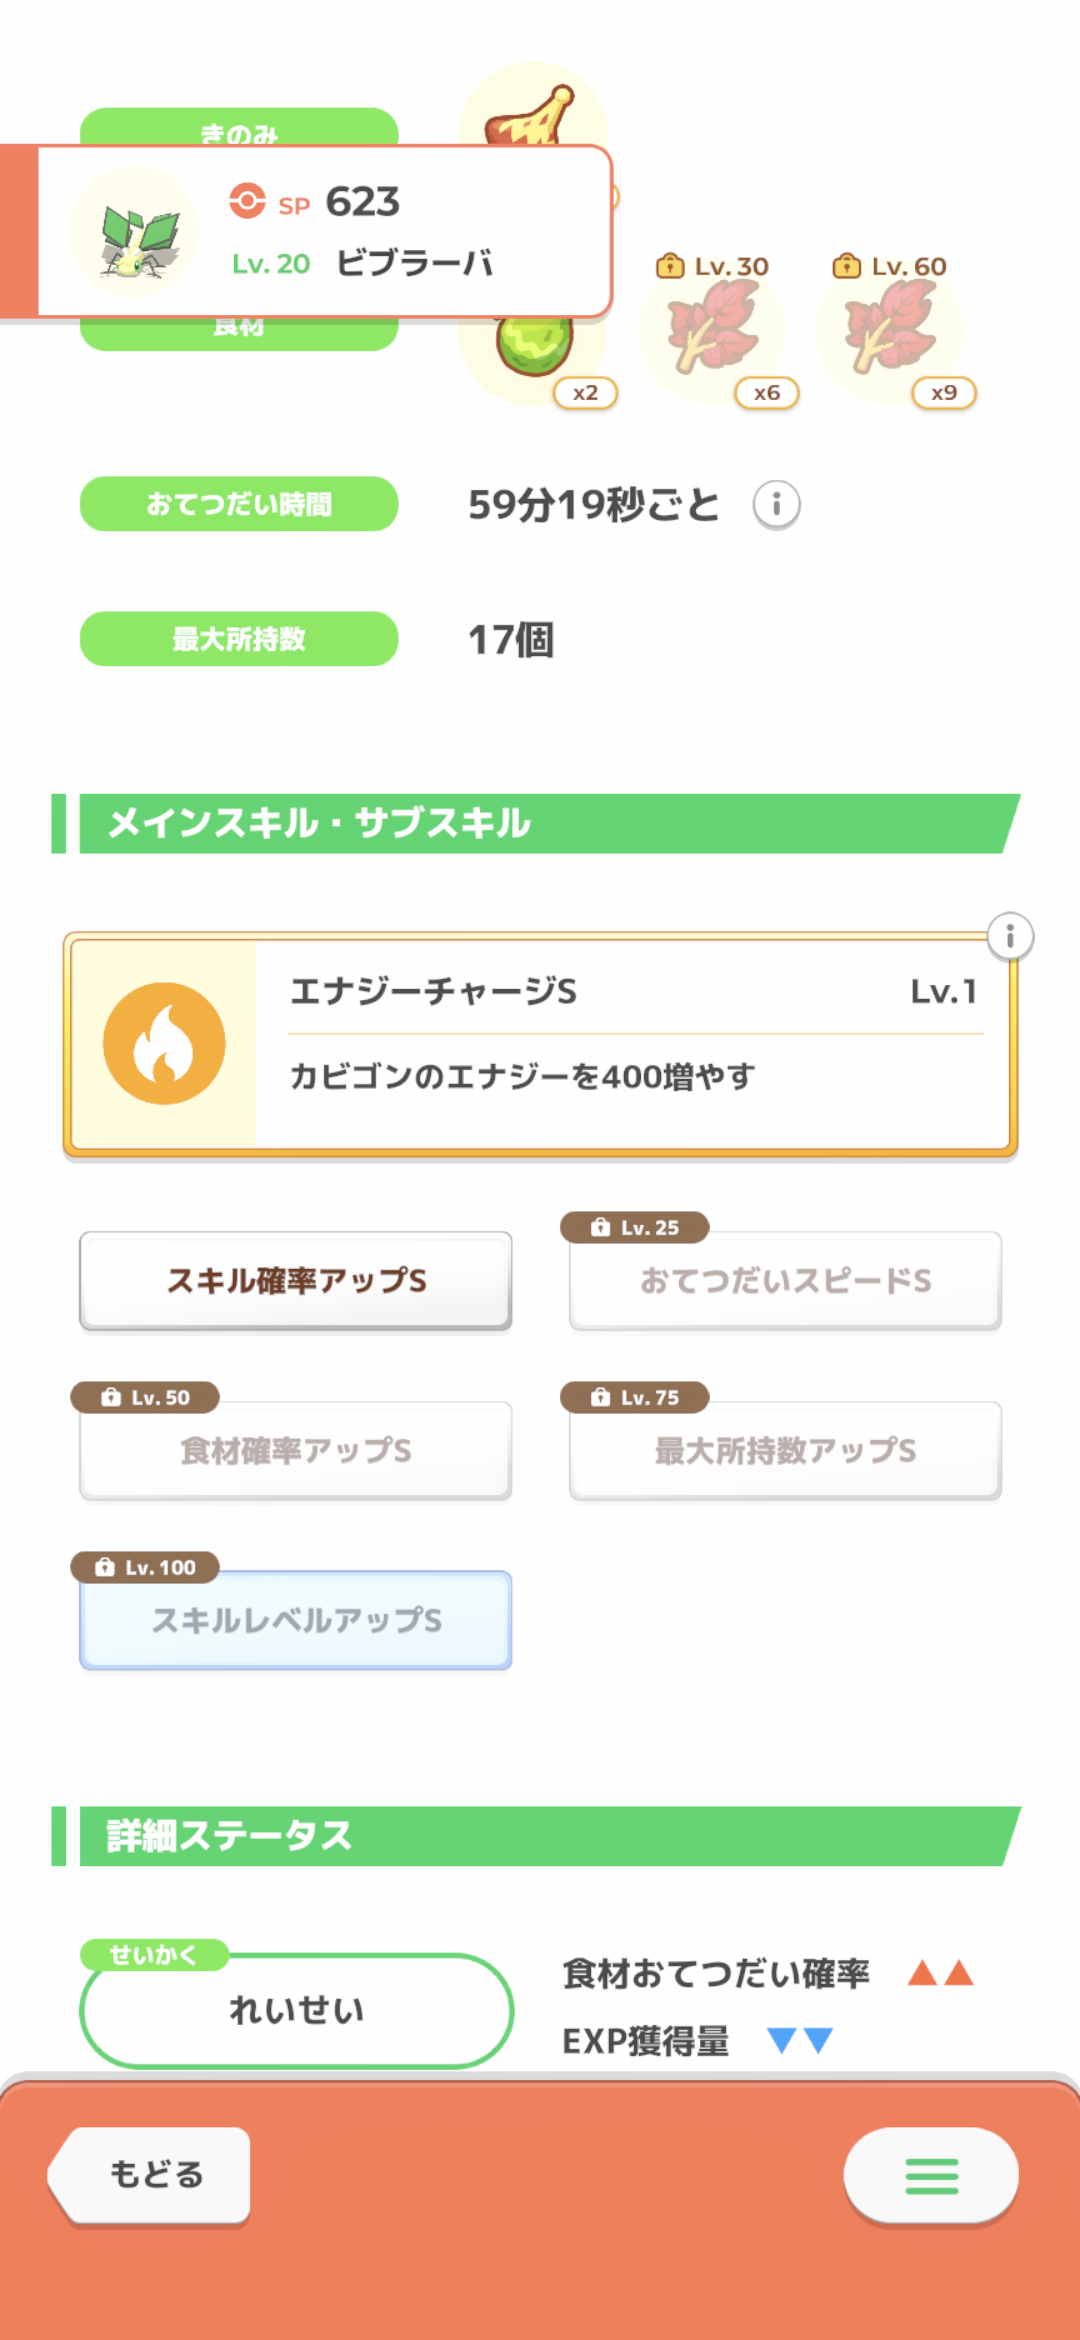Tap the ビブラーバ Pokémon portrait
The image size is (1080, 2340).
pyautogui.click(x=135, y=233)
